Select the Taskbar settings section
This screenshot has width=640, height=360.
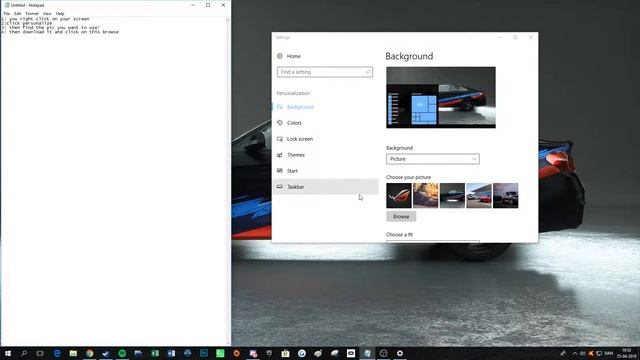[325, 187]
